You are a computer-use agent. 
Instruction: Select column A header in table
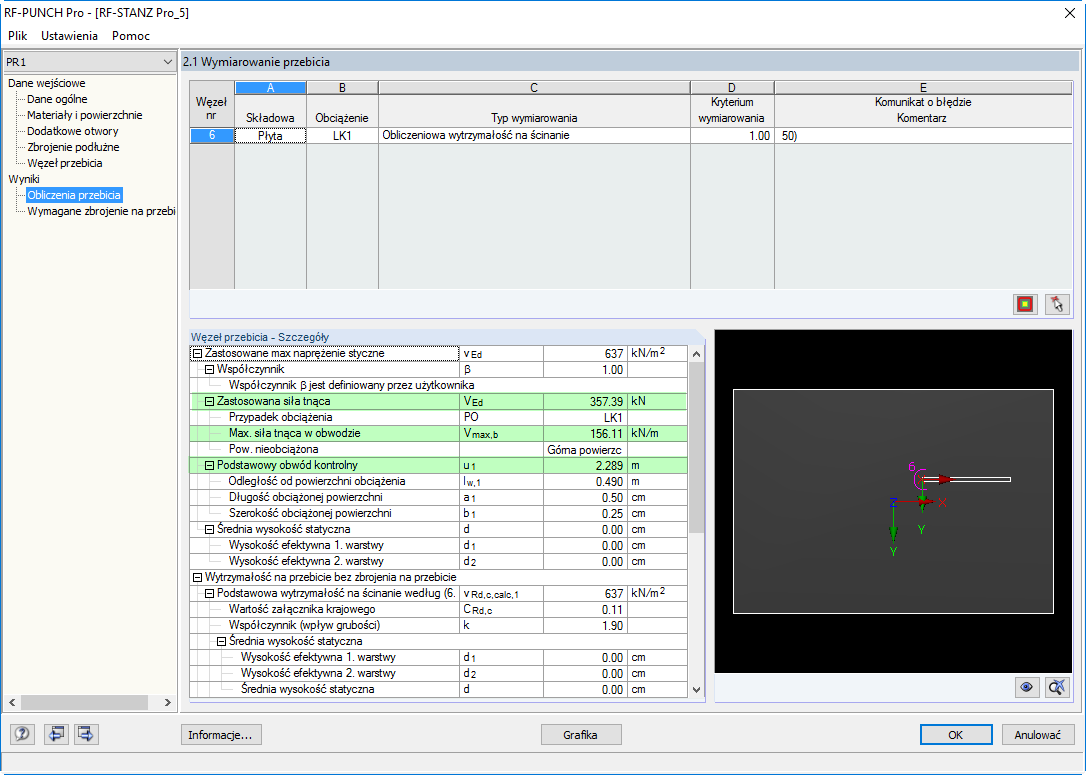coord(271,88)
